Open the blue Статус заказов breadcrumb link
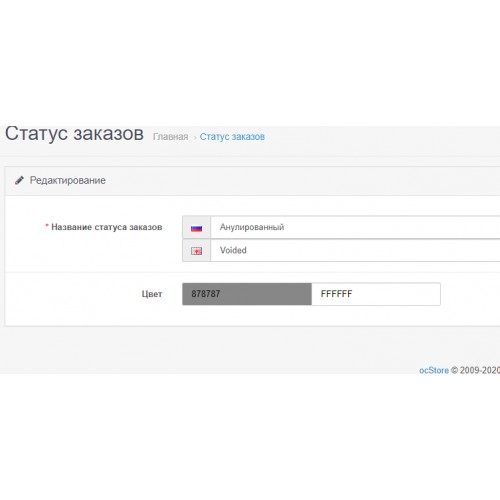 coord(232,137)
